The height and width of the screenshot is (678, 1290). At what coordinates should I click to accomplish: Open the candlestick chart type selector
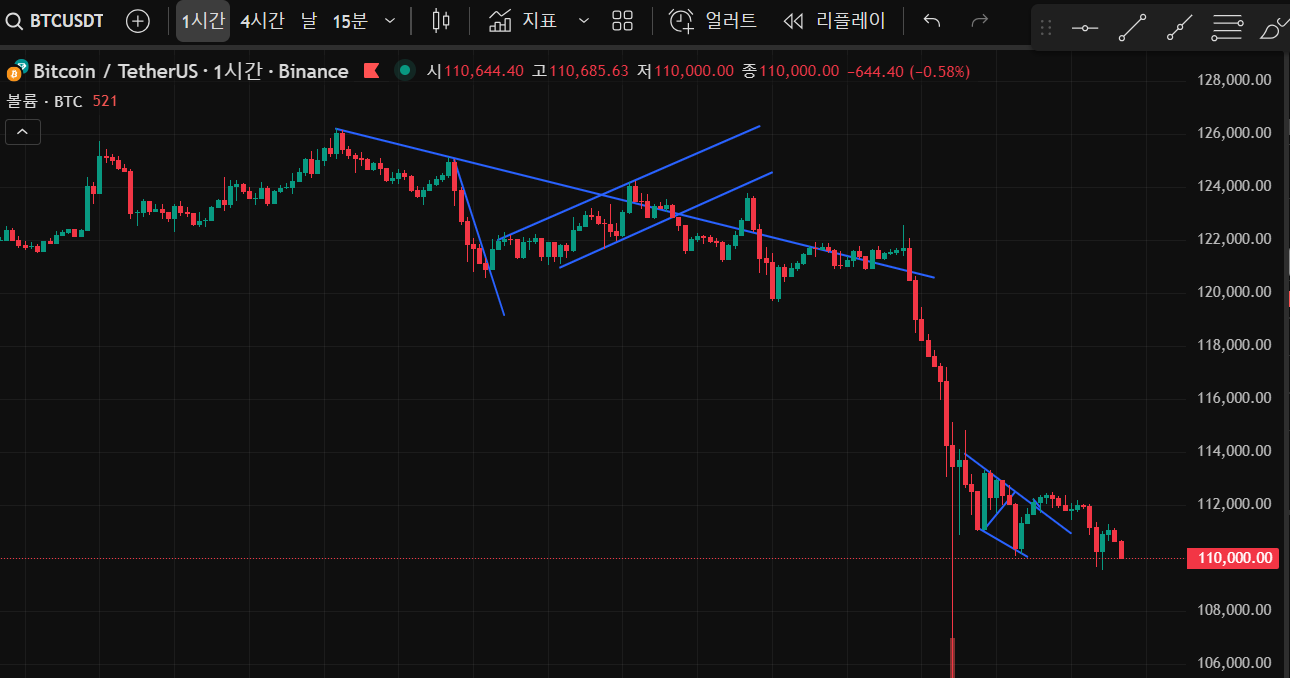click(441, 21)
